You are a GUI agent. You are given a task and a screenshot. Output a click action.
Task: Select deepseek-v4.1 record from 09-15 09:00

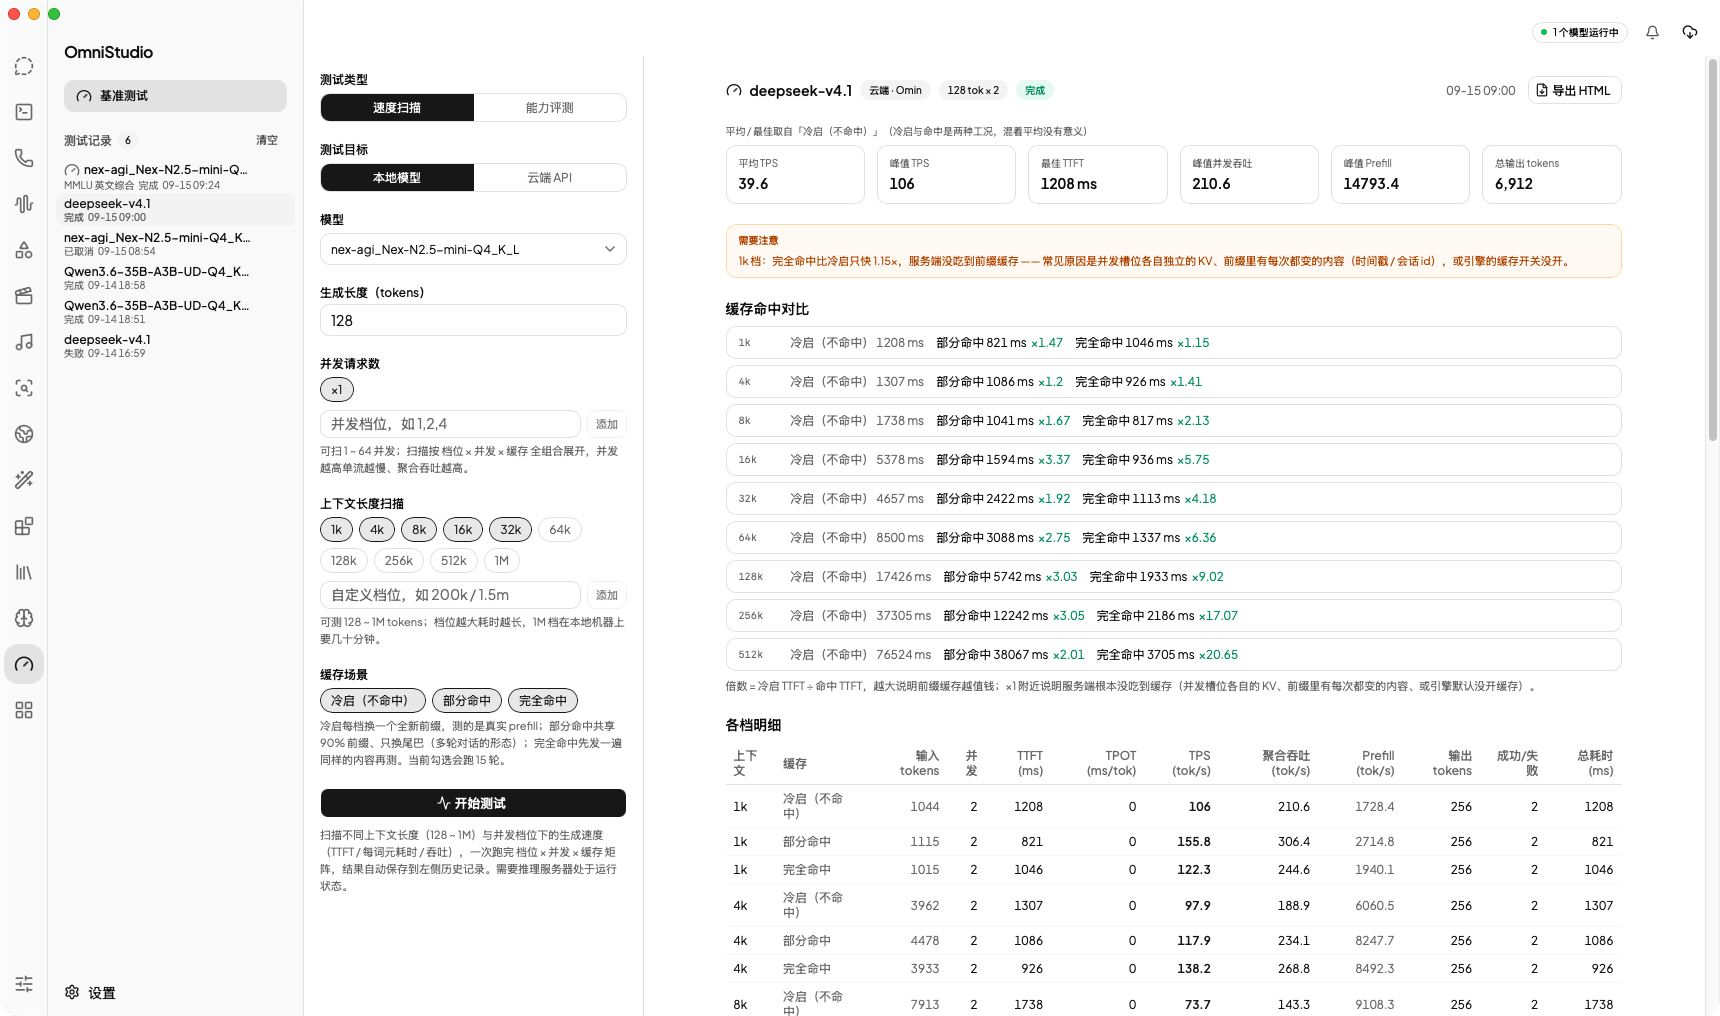[175, 210]
